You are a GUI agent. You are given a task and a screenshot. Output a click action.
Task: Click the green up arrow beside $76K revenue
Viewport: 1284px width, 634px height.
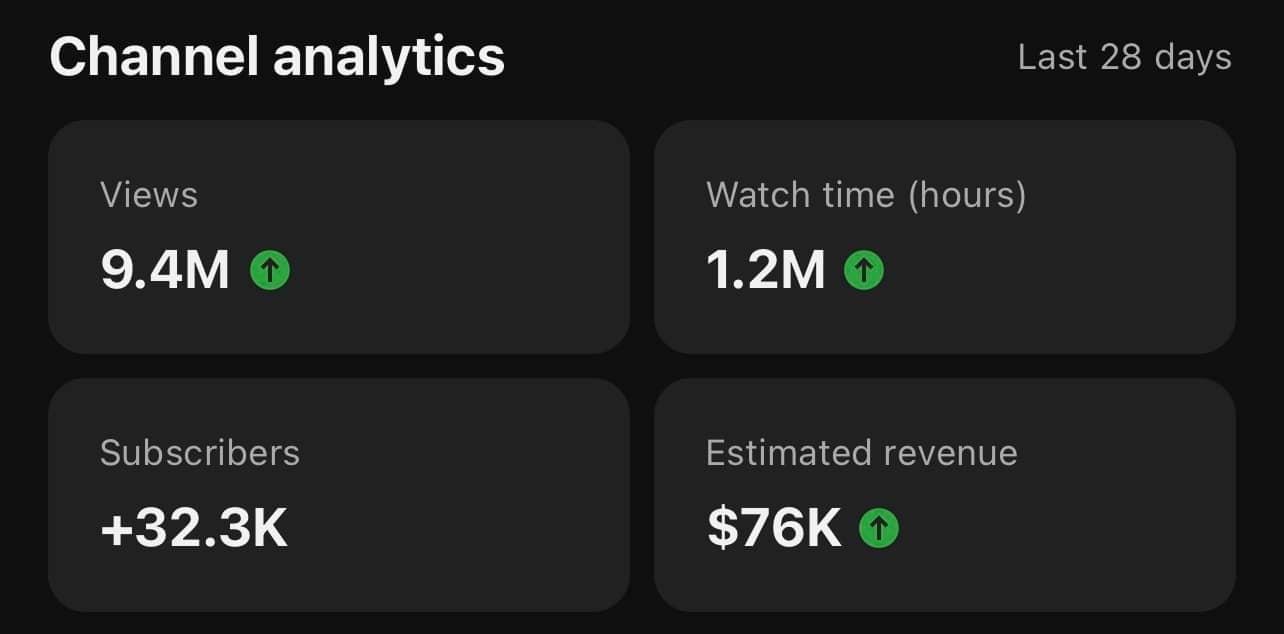pos(879,528)
